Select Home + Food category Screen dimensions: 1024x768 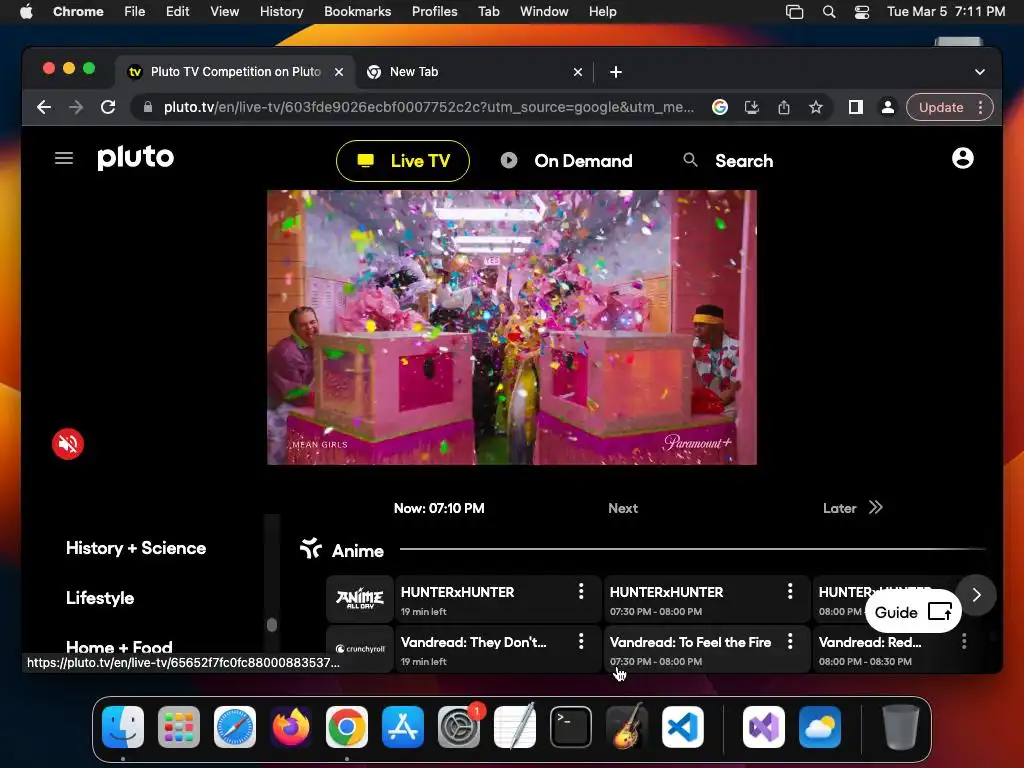(x=119, y=647)
